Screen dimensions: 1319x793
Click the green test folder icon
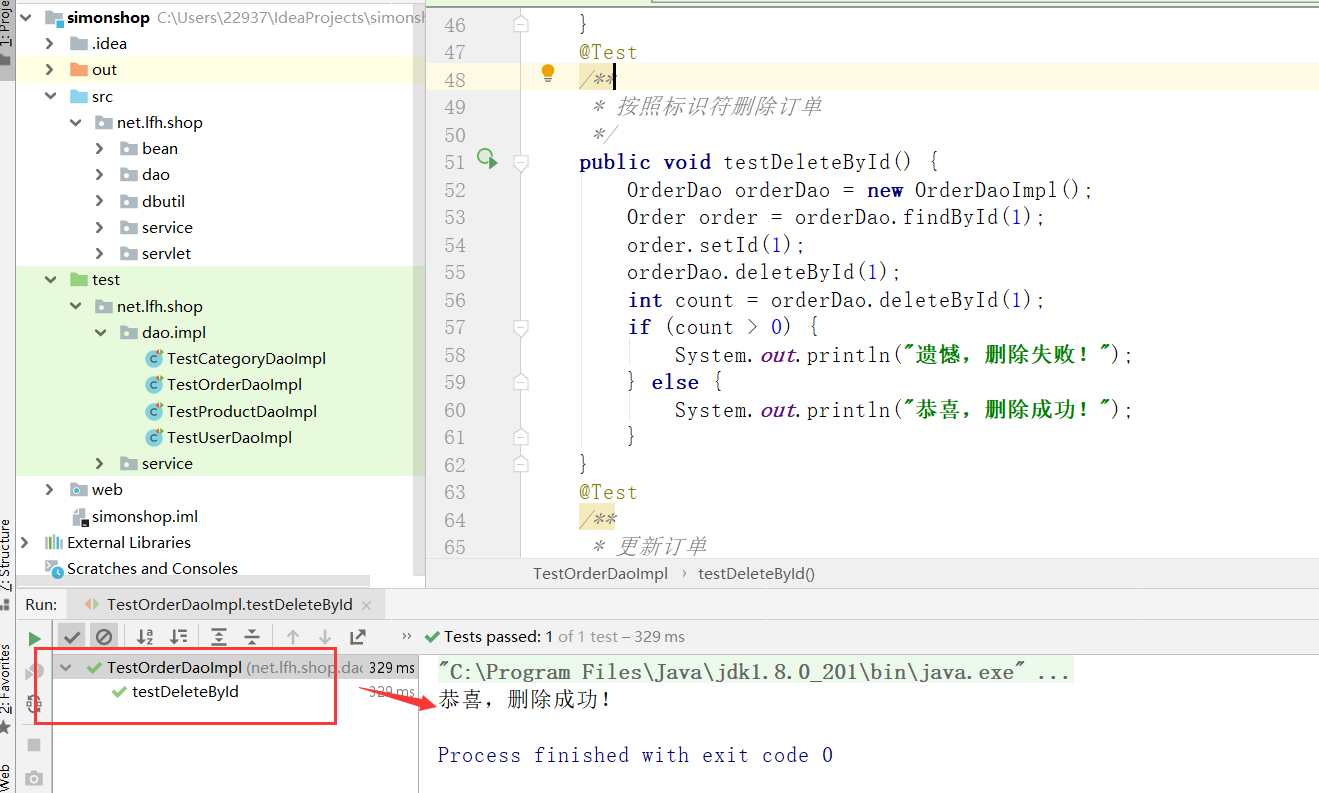pos(78,279)
